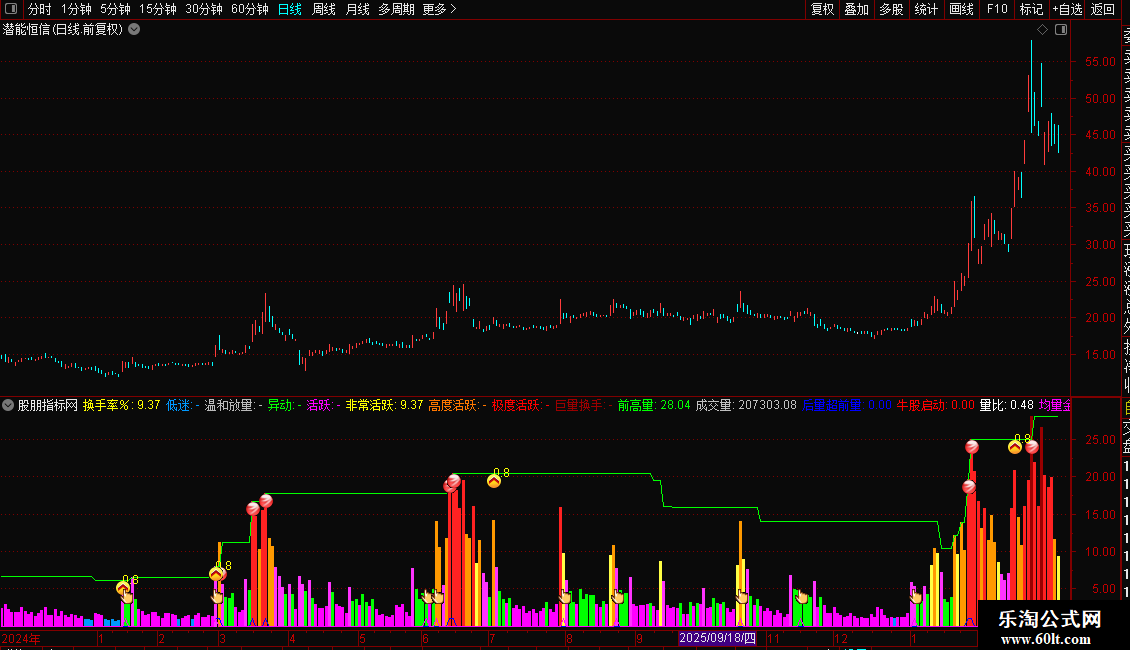Click the yellow arrow 0.8 marker near volume 25.00
1130x650 pixels.
[1015, 447]
